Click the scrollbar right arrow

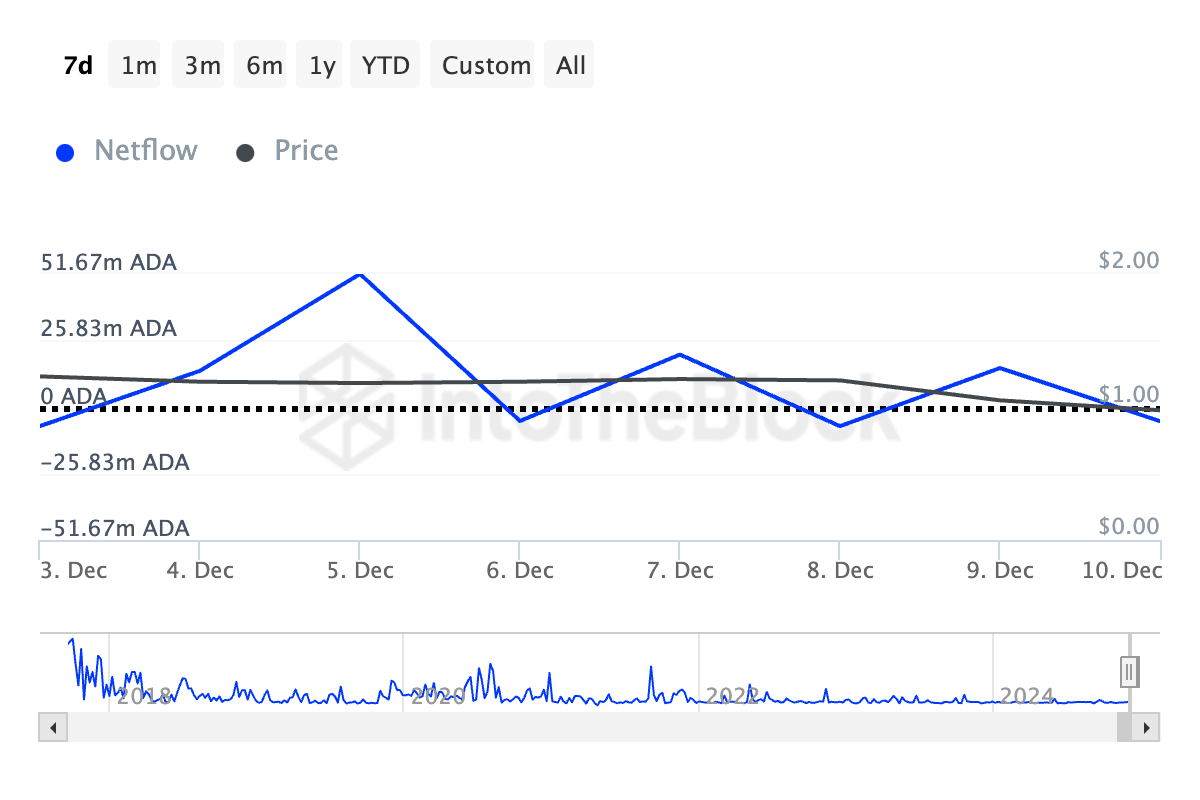[x=1146, y=727]
